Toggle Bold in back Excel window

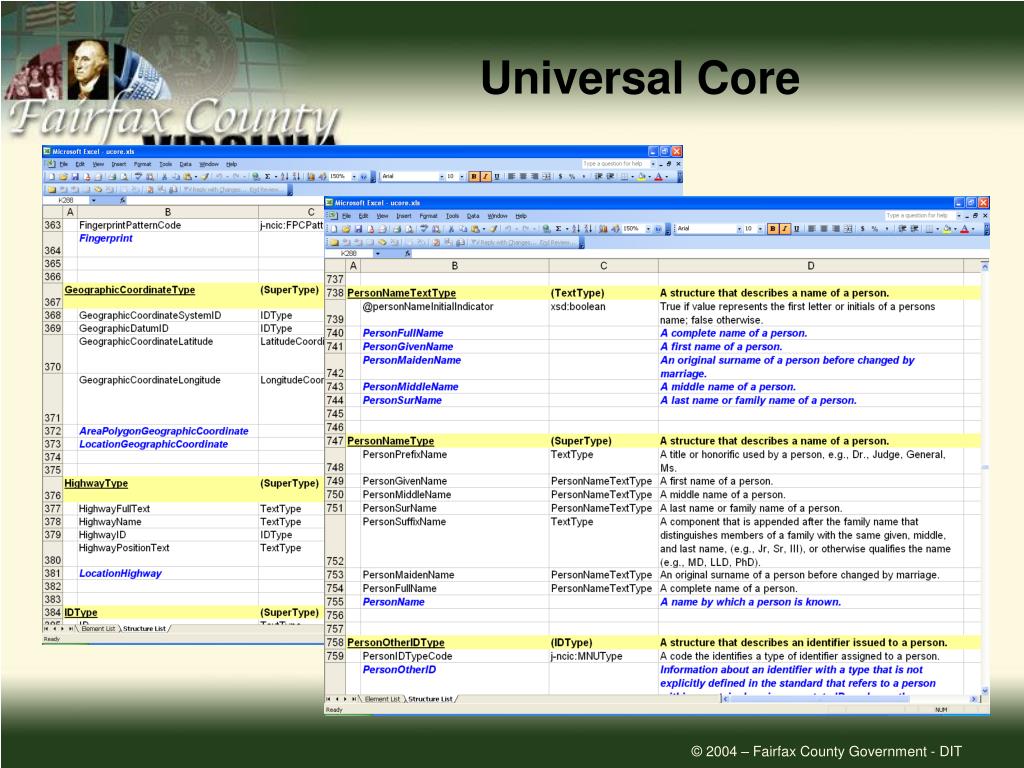click(x=474, y=176)
